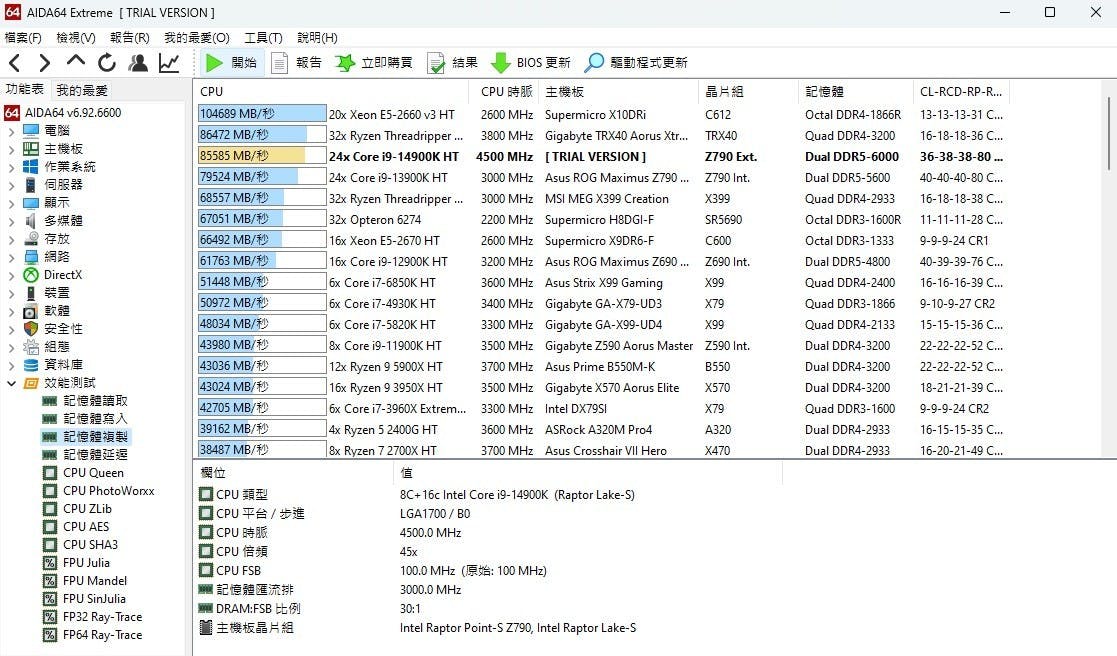Viewport: 1117px width, 656px height.
Task: Expand the 伺服器 tree node
Action: [x=11, y=185]
